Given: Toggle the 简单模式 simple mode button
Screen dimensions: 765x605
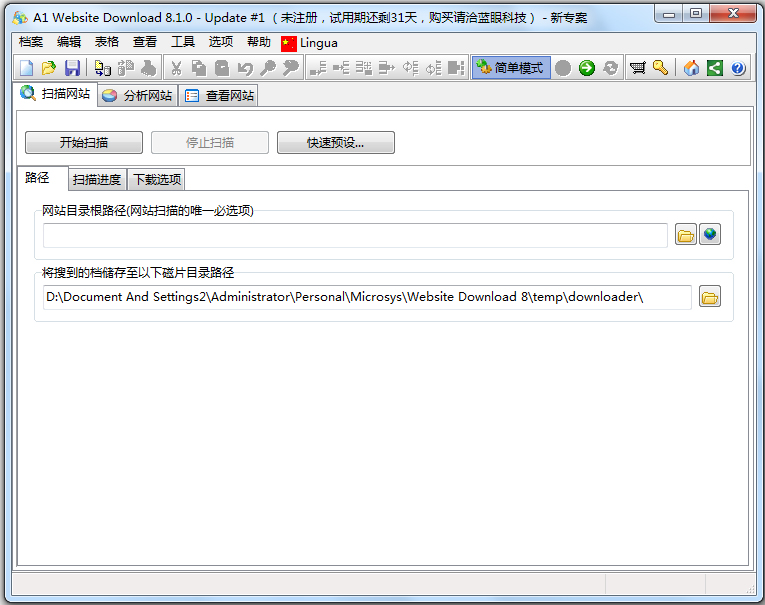Looking at the screenshot, I should tap(511, 68).
